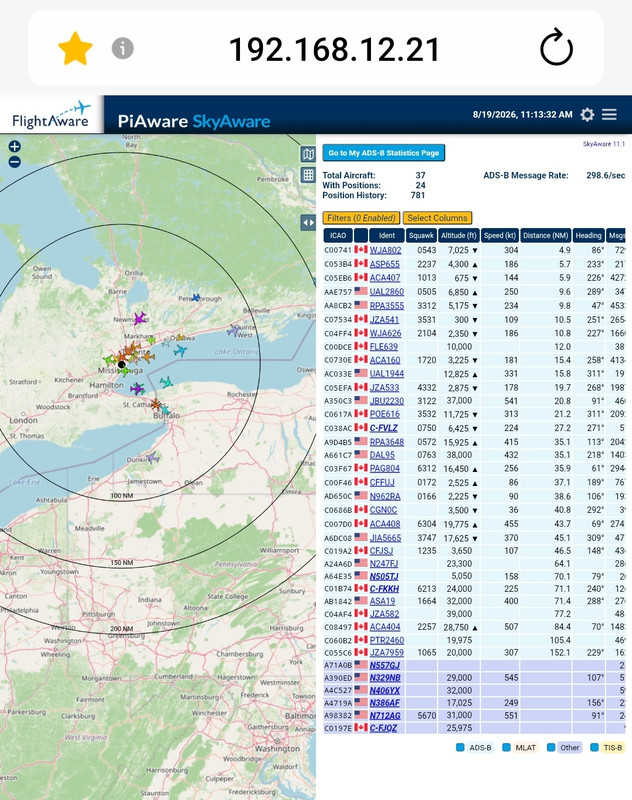The width and height of the screenshot is (632, 800).
Task: Click Canadian flag in FLE639 row
Action: tap(361, 346)
